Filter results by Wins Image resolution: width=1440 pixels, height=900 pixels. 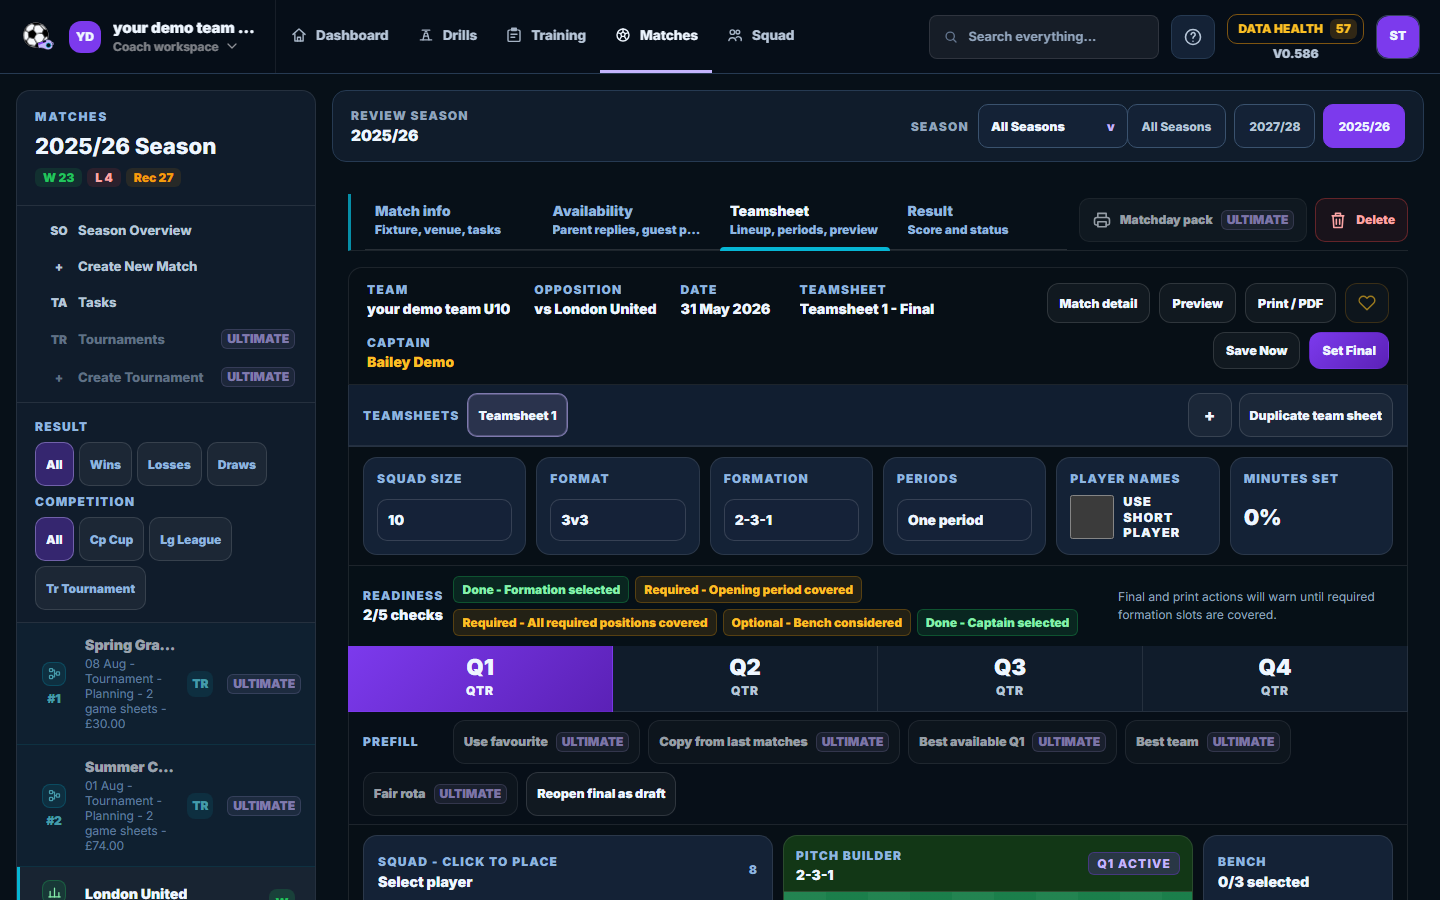[105, 464]
